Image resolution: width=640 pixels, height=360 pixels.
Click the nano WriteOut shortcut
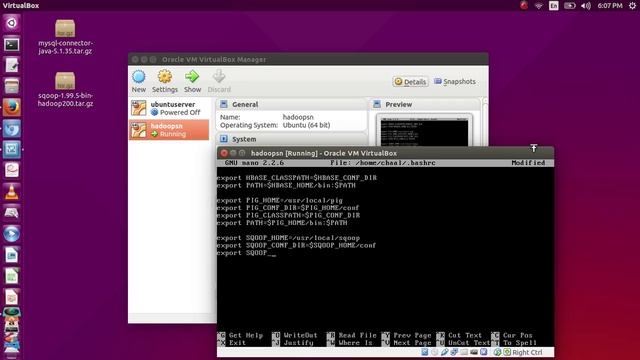coord(295,335)
